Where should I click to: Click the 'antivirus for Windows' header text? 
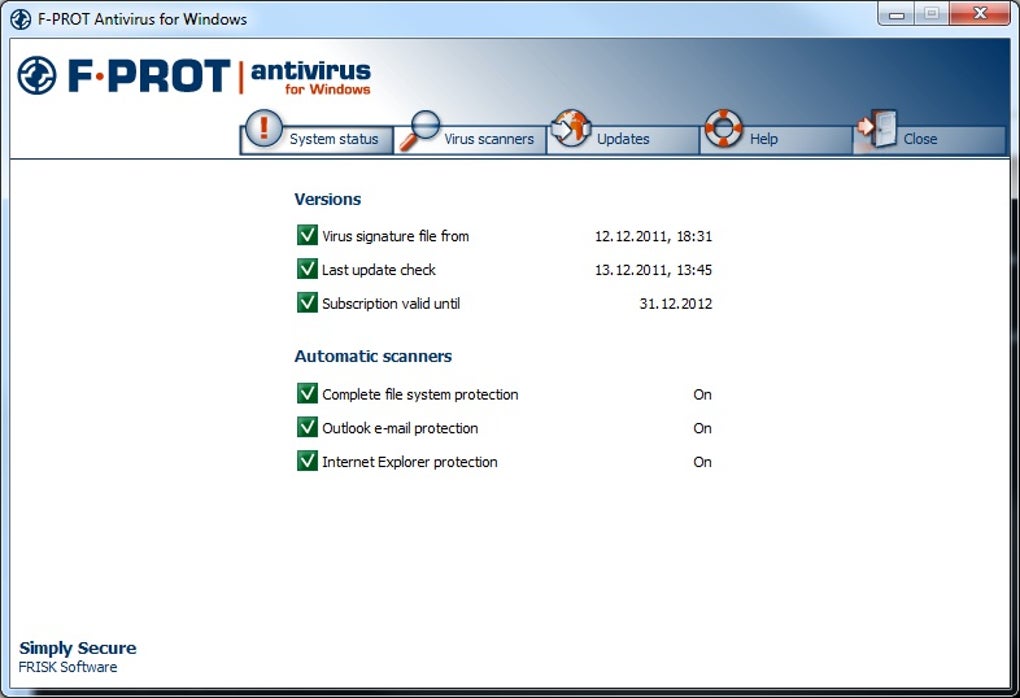coord(311,77)
